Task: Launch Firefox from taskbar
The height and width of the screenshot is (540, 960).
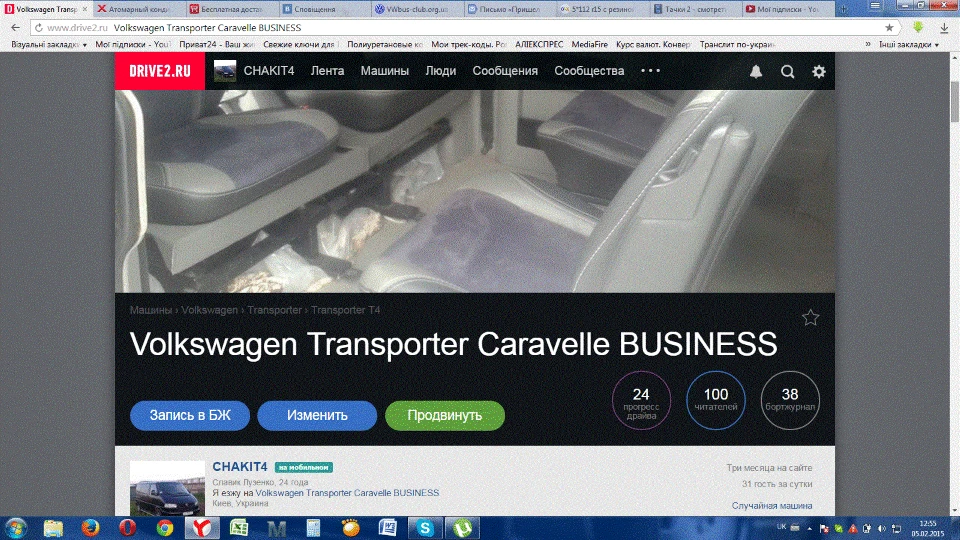Action: point(90,528)
